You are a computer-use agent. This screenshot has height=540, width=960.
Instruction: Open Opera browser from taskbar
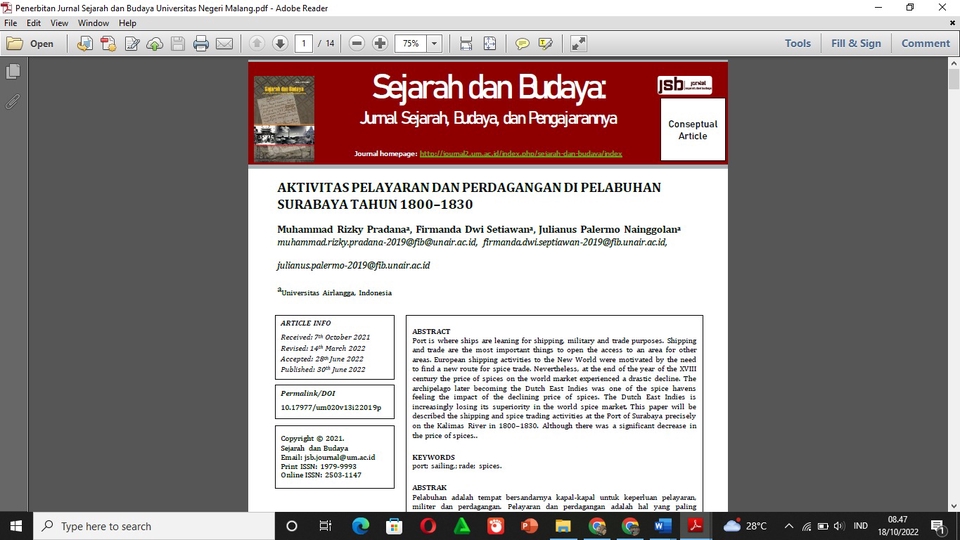(x=428, y=526)
